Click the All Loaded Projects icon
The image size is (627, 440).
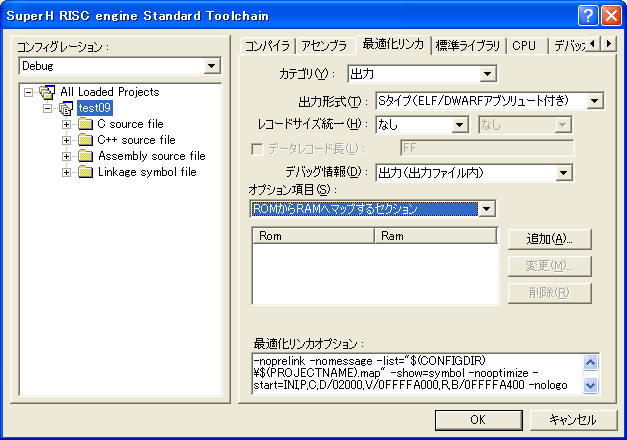48,92
